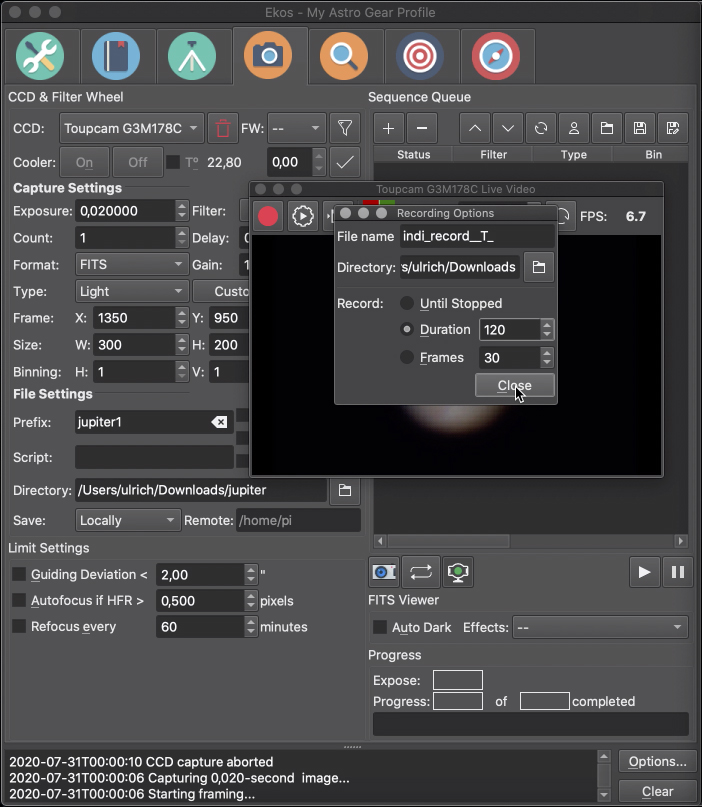702x807 pixels.
Task: Select the Until Stopped radio button
Action: [407, 303]
